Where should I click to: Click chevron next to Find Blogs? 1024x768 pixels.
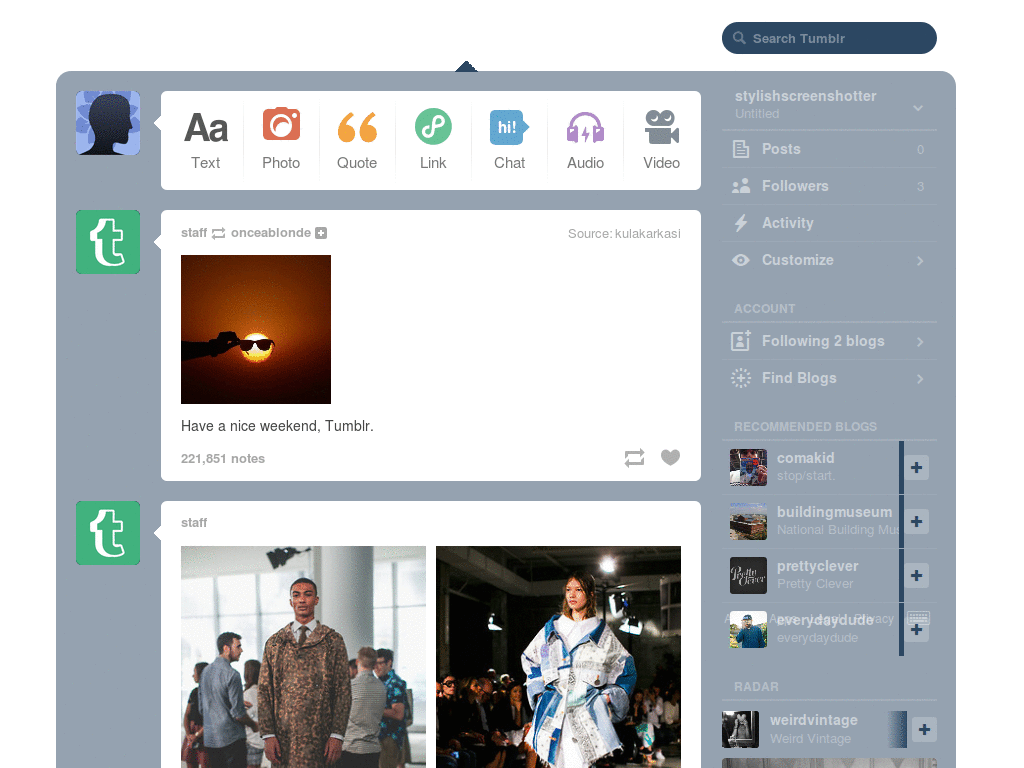pos(920,379)
